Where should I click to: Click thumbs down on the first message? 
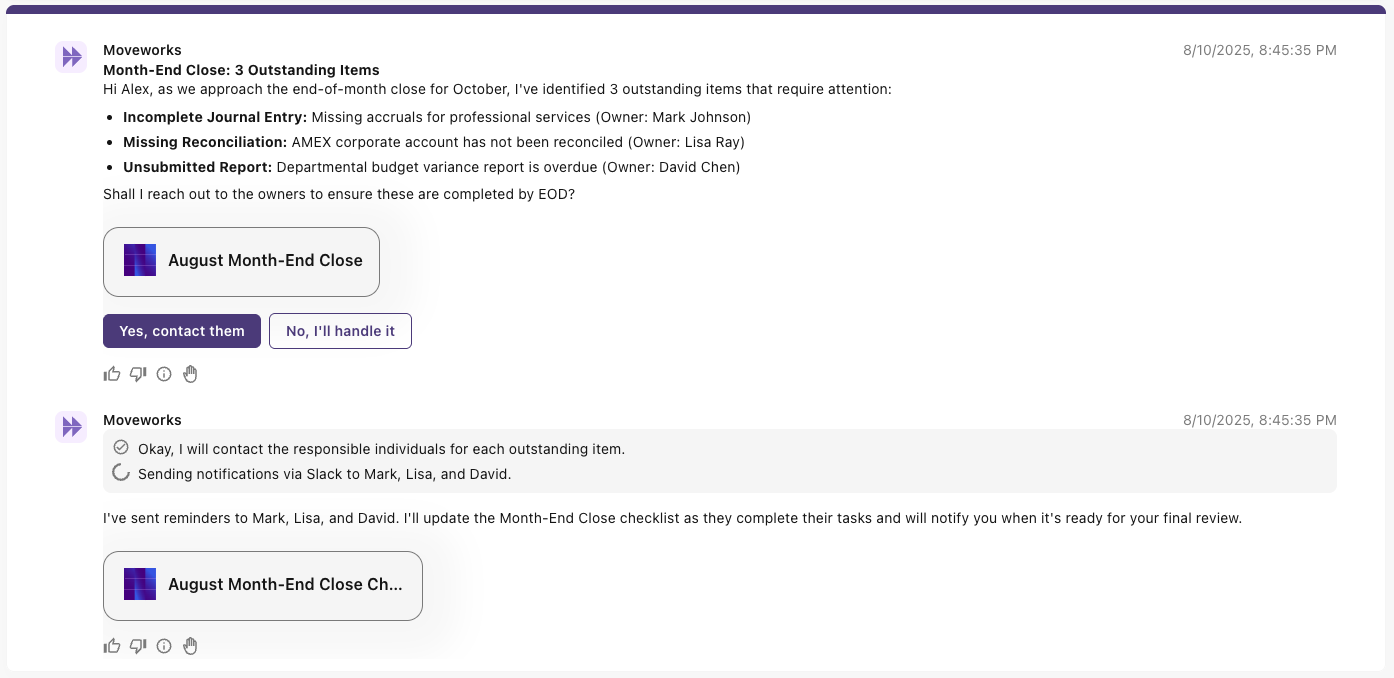click(x=138, y=374)
